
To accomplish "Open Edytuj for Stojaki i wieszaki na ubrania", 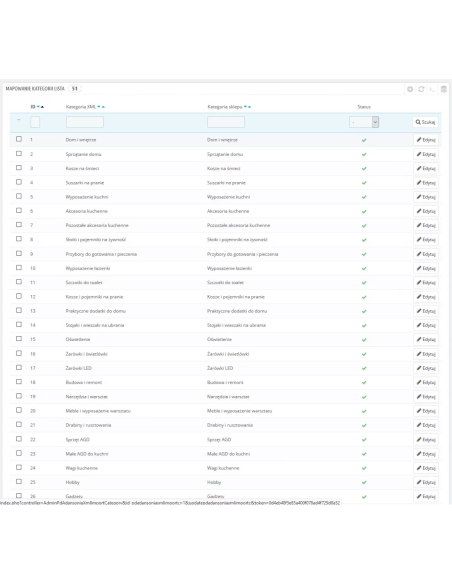I will (x=426, y=325).
